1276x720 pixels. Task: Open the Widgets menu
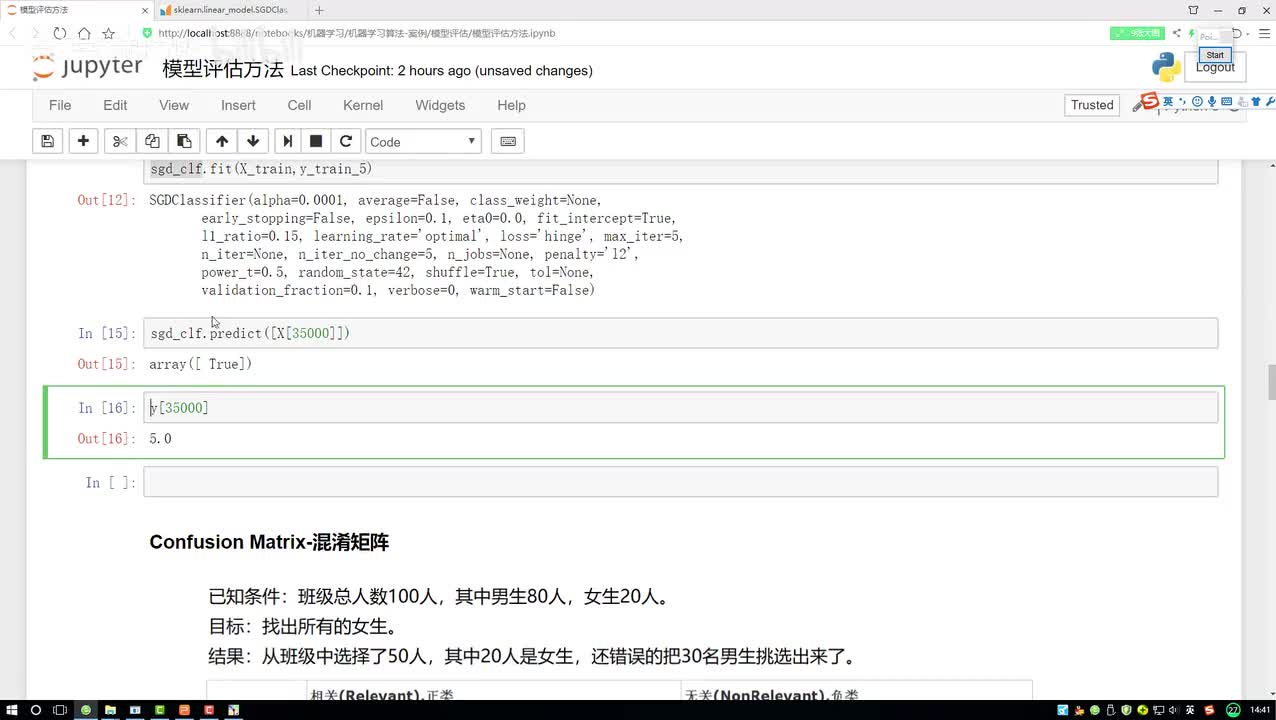[x=440, y=105]
